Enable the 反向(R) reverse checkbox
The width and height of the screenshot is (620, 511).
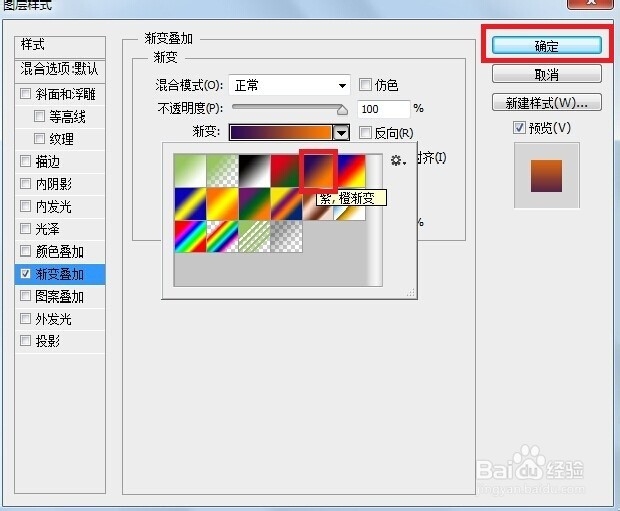click(365, 132)
